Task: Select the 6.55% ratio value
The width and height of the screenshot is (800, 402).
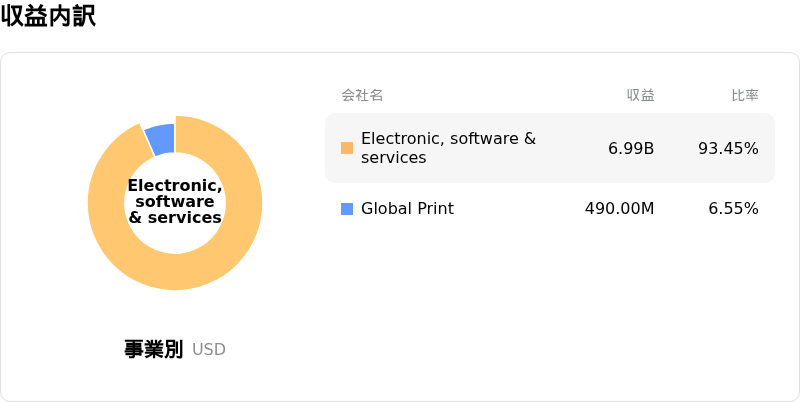Action: pyautogui.click(x=733, y=209)
